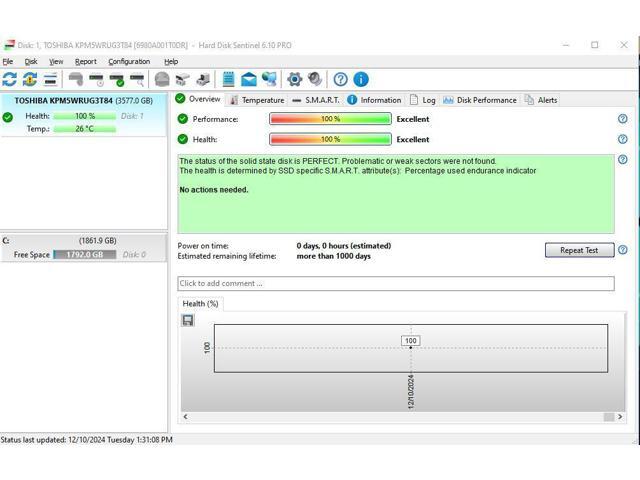This screenshot has width=640, height=480.
Task: Open the Configuration menu
Action: pyautogui.click(x=129, y=61)
